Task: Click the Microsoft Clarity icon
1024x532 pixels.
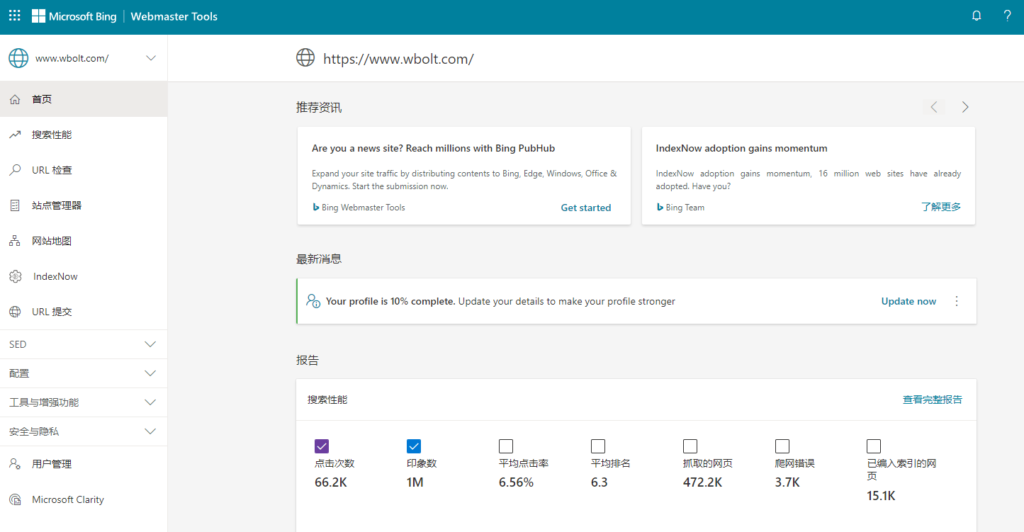Action: (15, 499)
